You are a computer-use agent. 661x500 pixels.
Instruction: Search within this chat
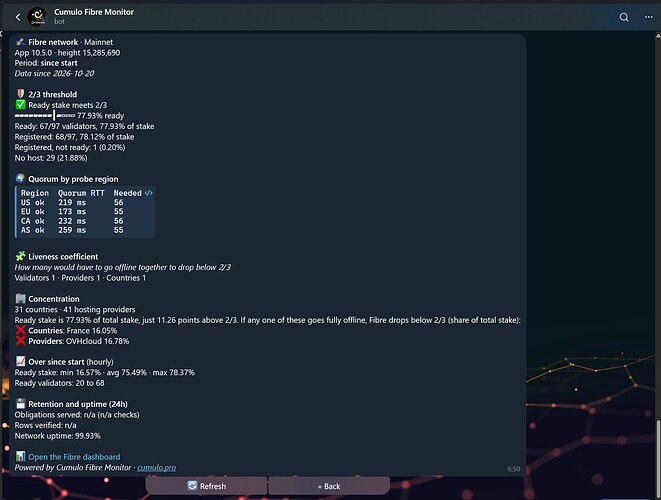coord(624,17)
